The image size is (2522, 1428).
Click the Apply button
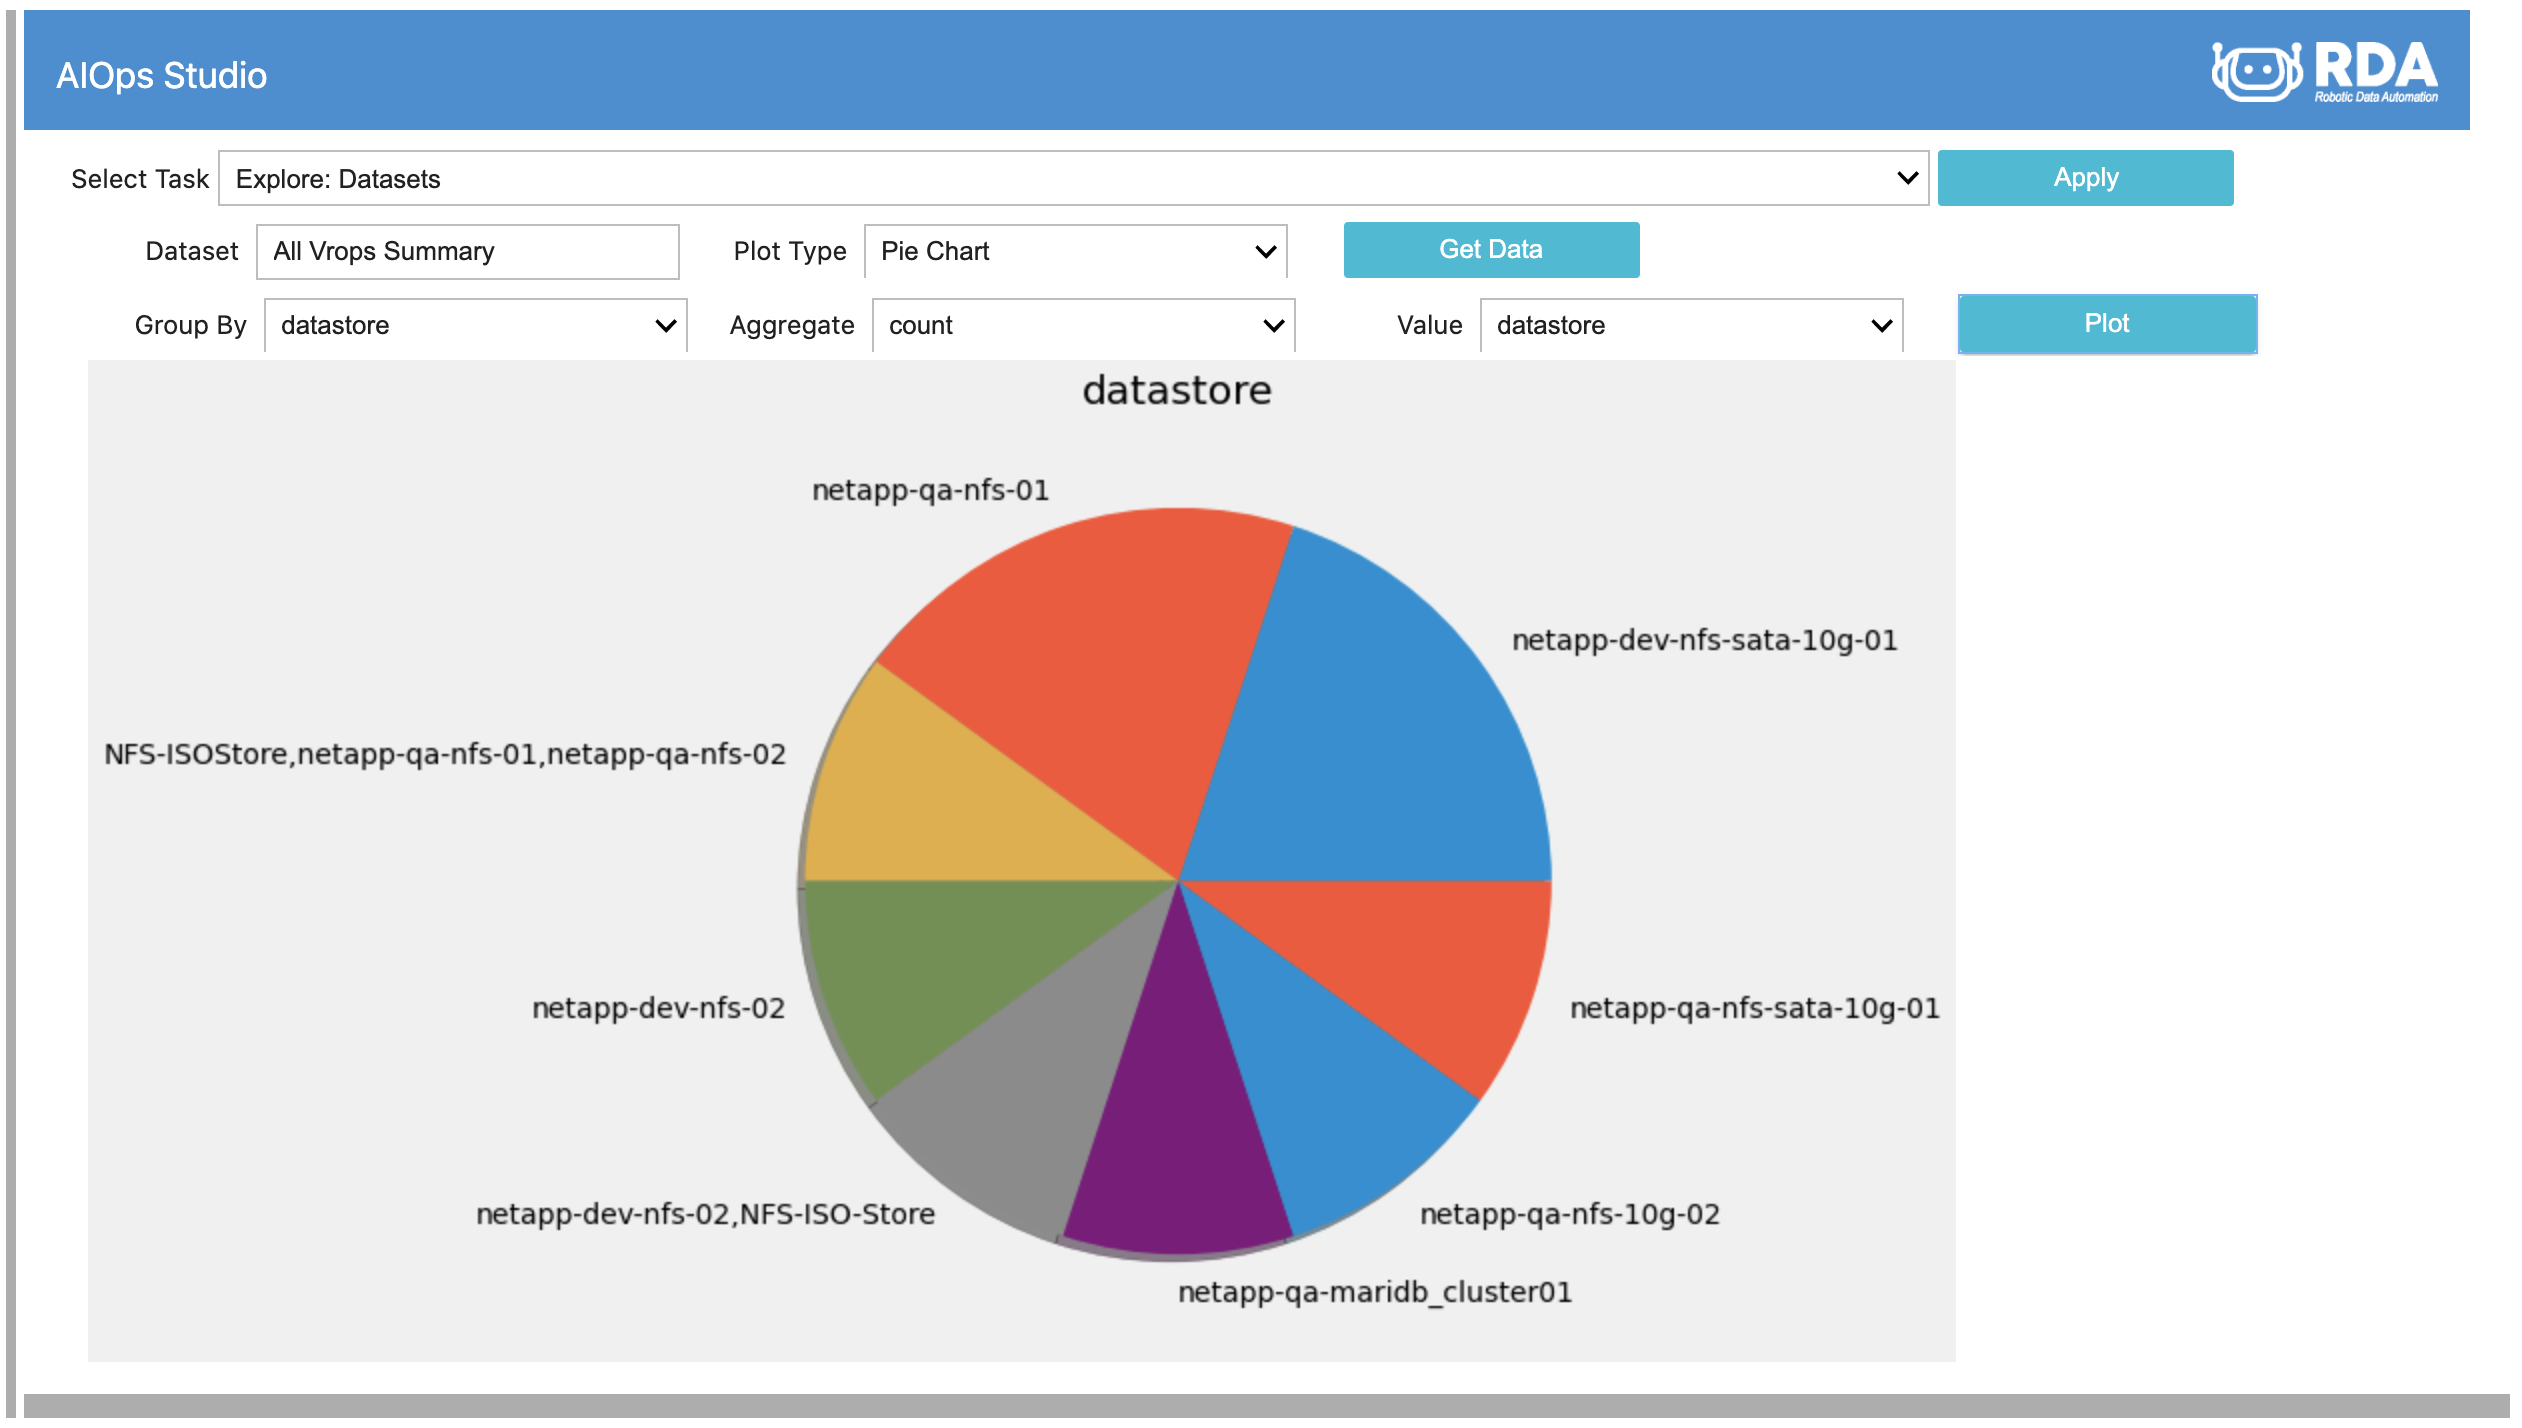(2085, 177)
